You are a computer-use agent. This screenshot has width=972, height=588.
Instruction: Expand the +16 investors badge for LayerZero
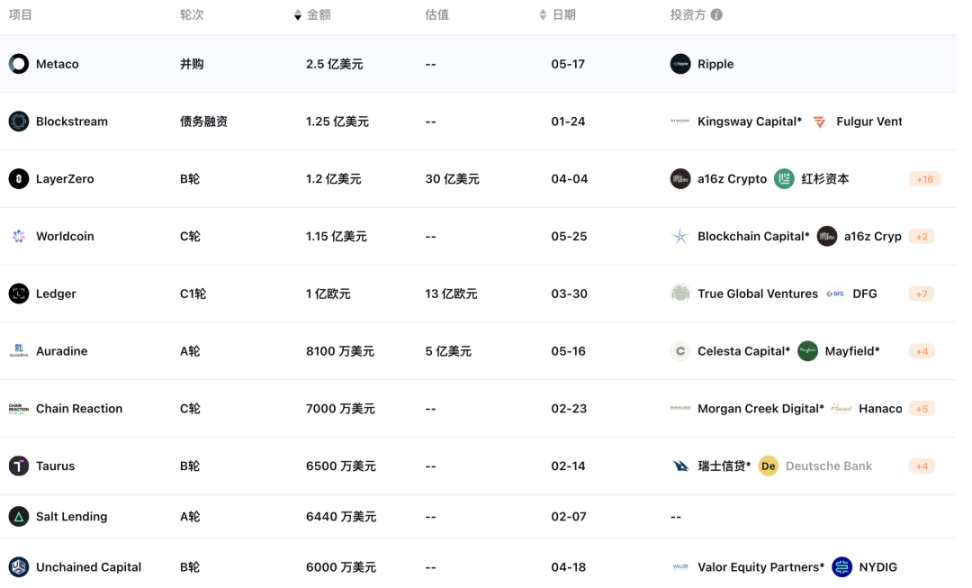pos(924,179)
